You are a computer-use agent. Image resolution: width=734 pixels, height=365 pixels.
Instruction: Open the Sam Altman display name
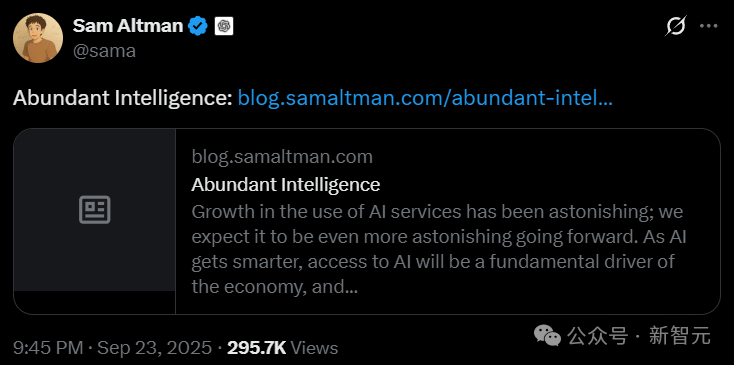tap(127, 26)
